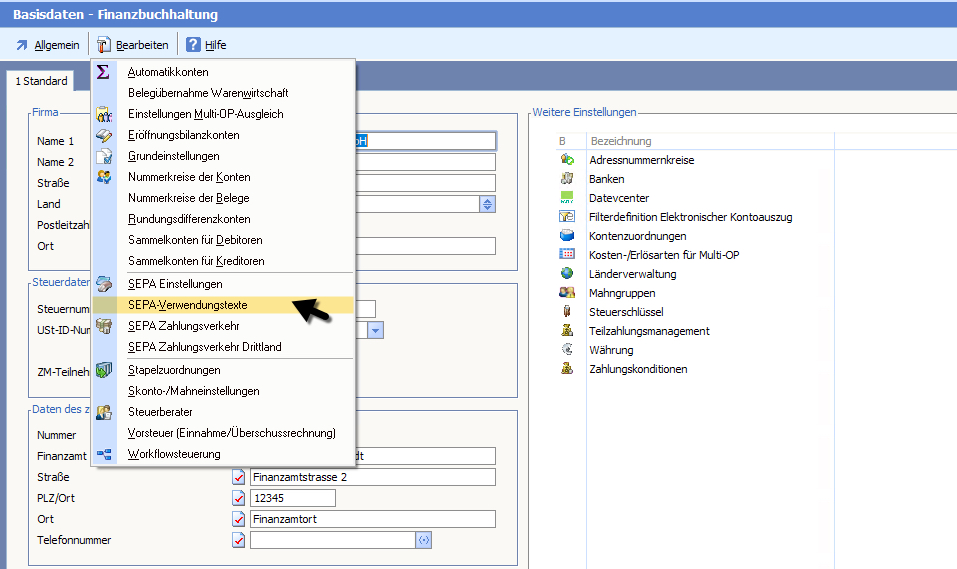This screenshot has height=569, width=957.
Task: Click into the PLZ/Ort field showing 12345
Action: click(292, 498)
